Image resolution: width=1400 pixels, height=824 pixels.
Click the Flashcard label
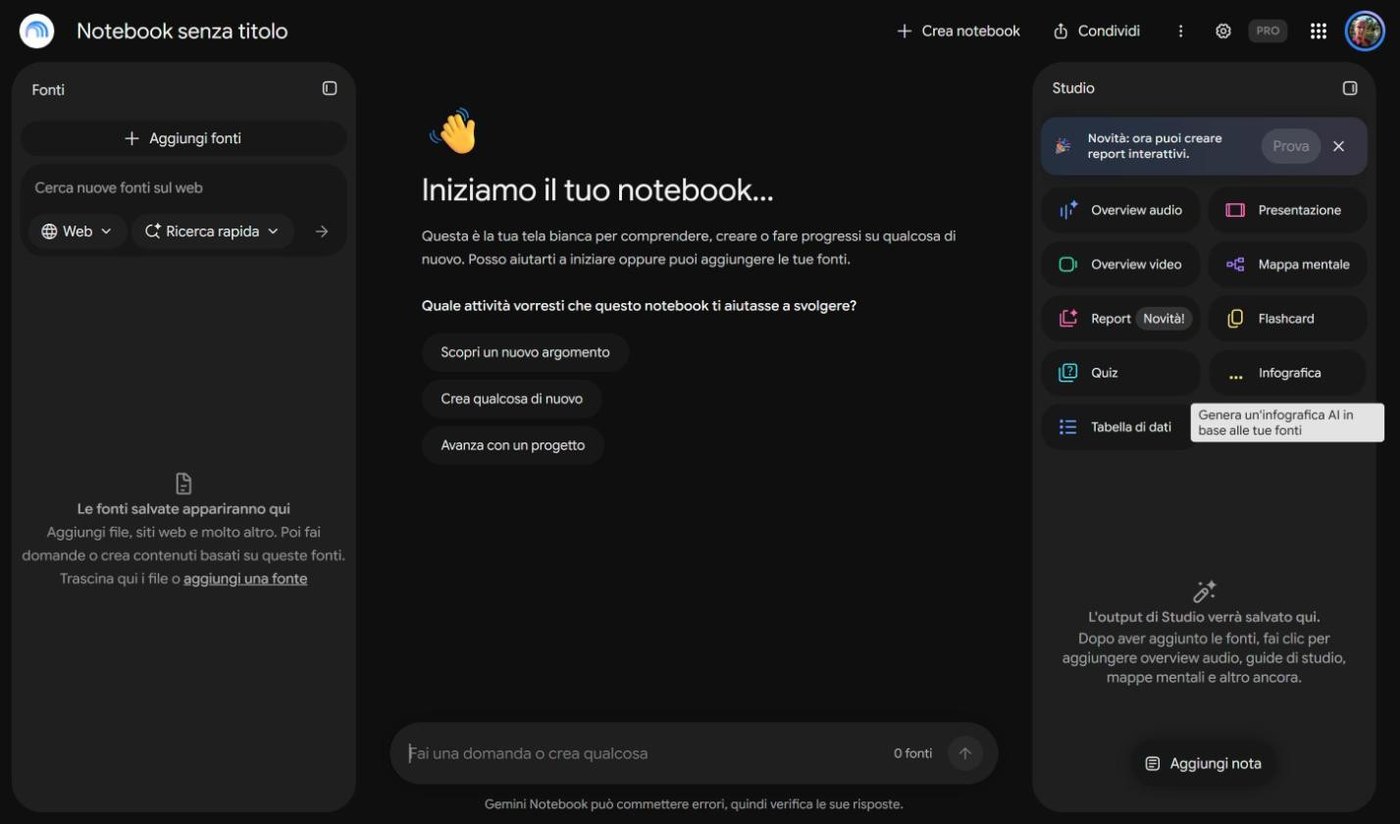pos(1286,318)
